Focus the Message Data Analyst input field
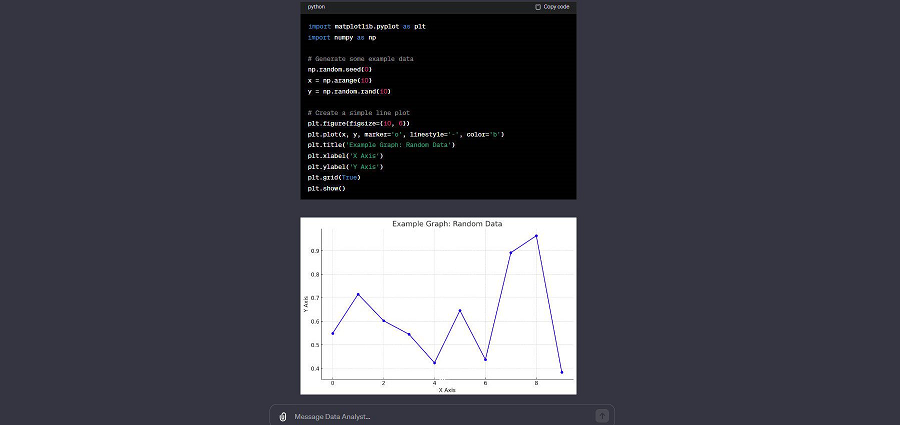This screenshot has width=900, height=425. pyautogui.click(x=440, y=416)
